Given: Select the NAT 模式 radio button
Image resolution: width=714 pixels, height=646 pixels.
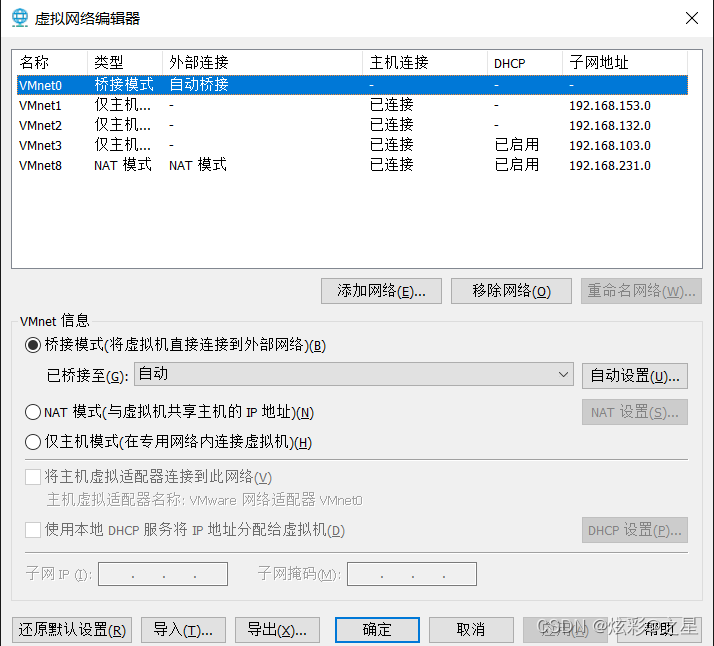Looking at the screenshot, I should coord(33,412).
